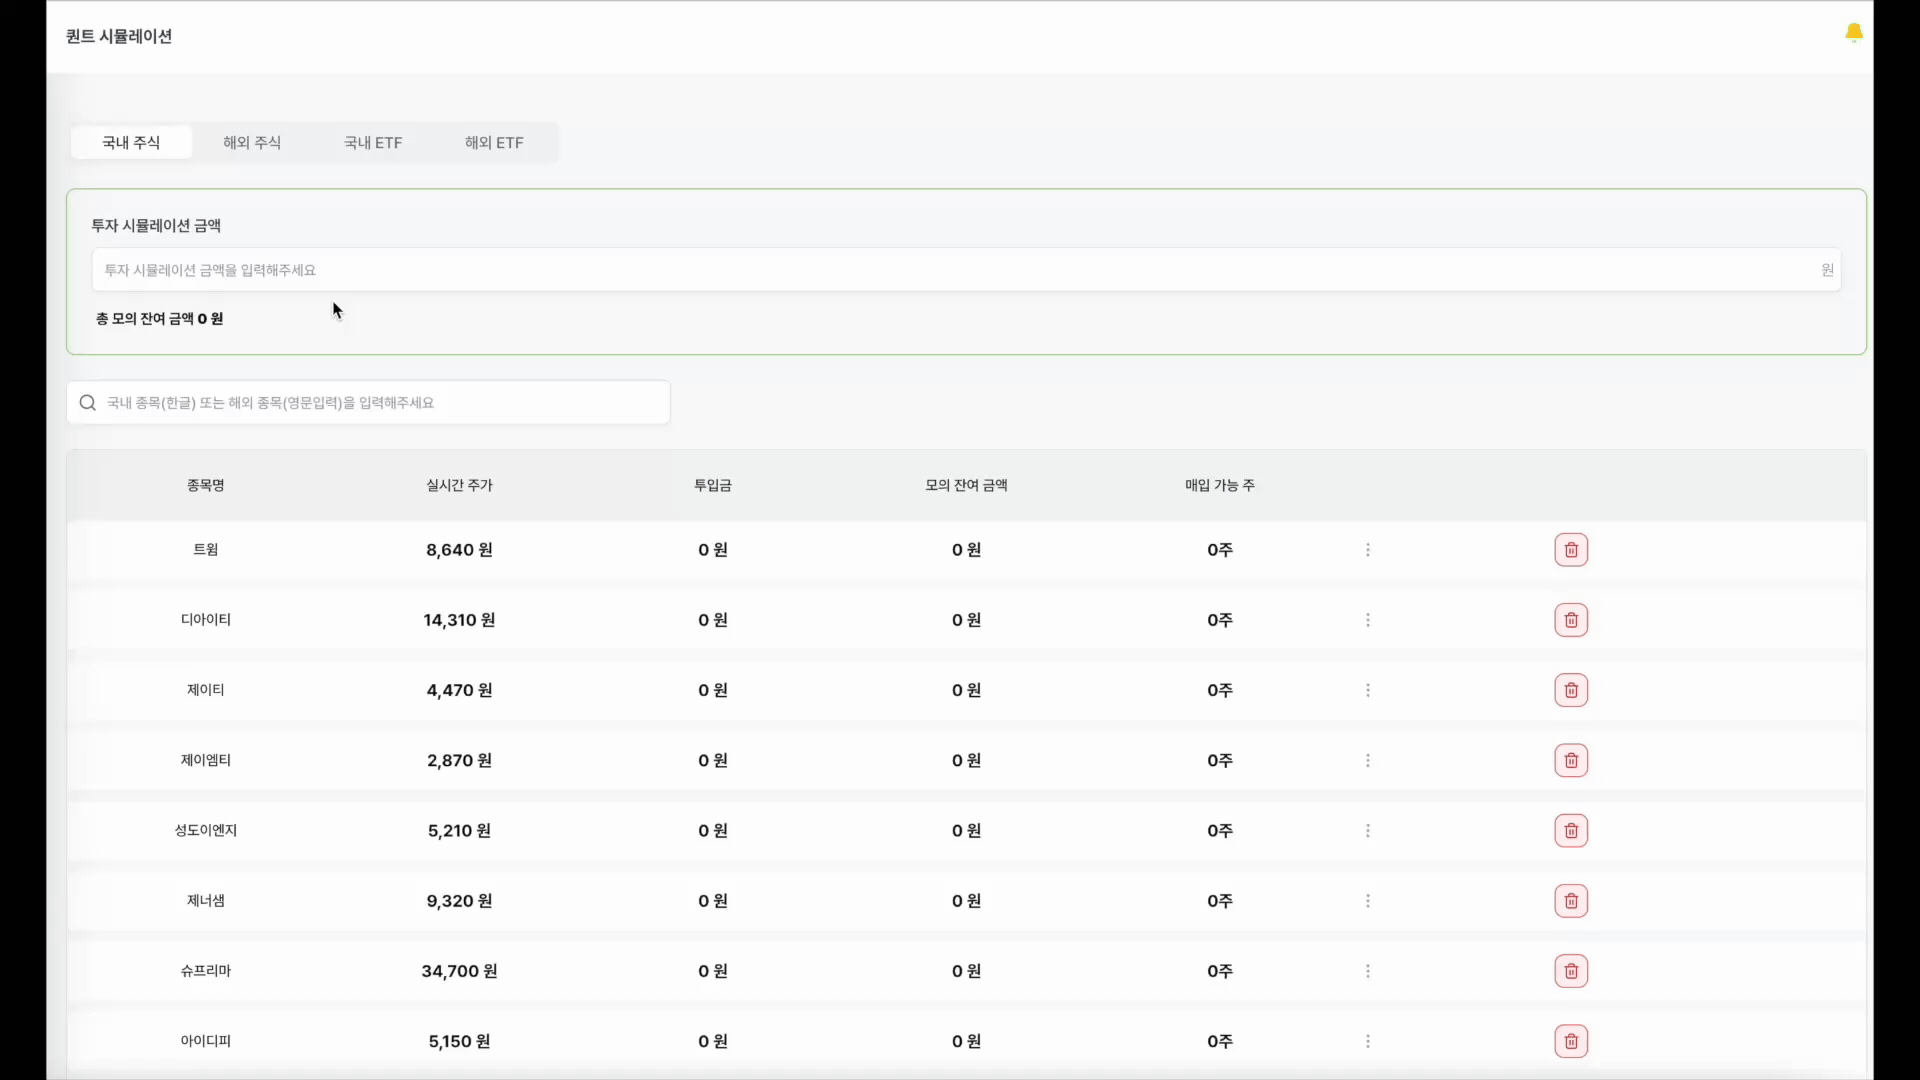1920x1080 pixels.
Task: Delete the 트윔 stock row
Action: (1571, 550)
